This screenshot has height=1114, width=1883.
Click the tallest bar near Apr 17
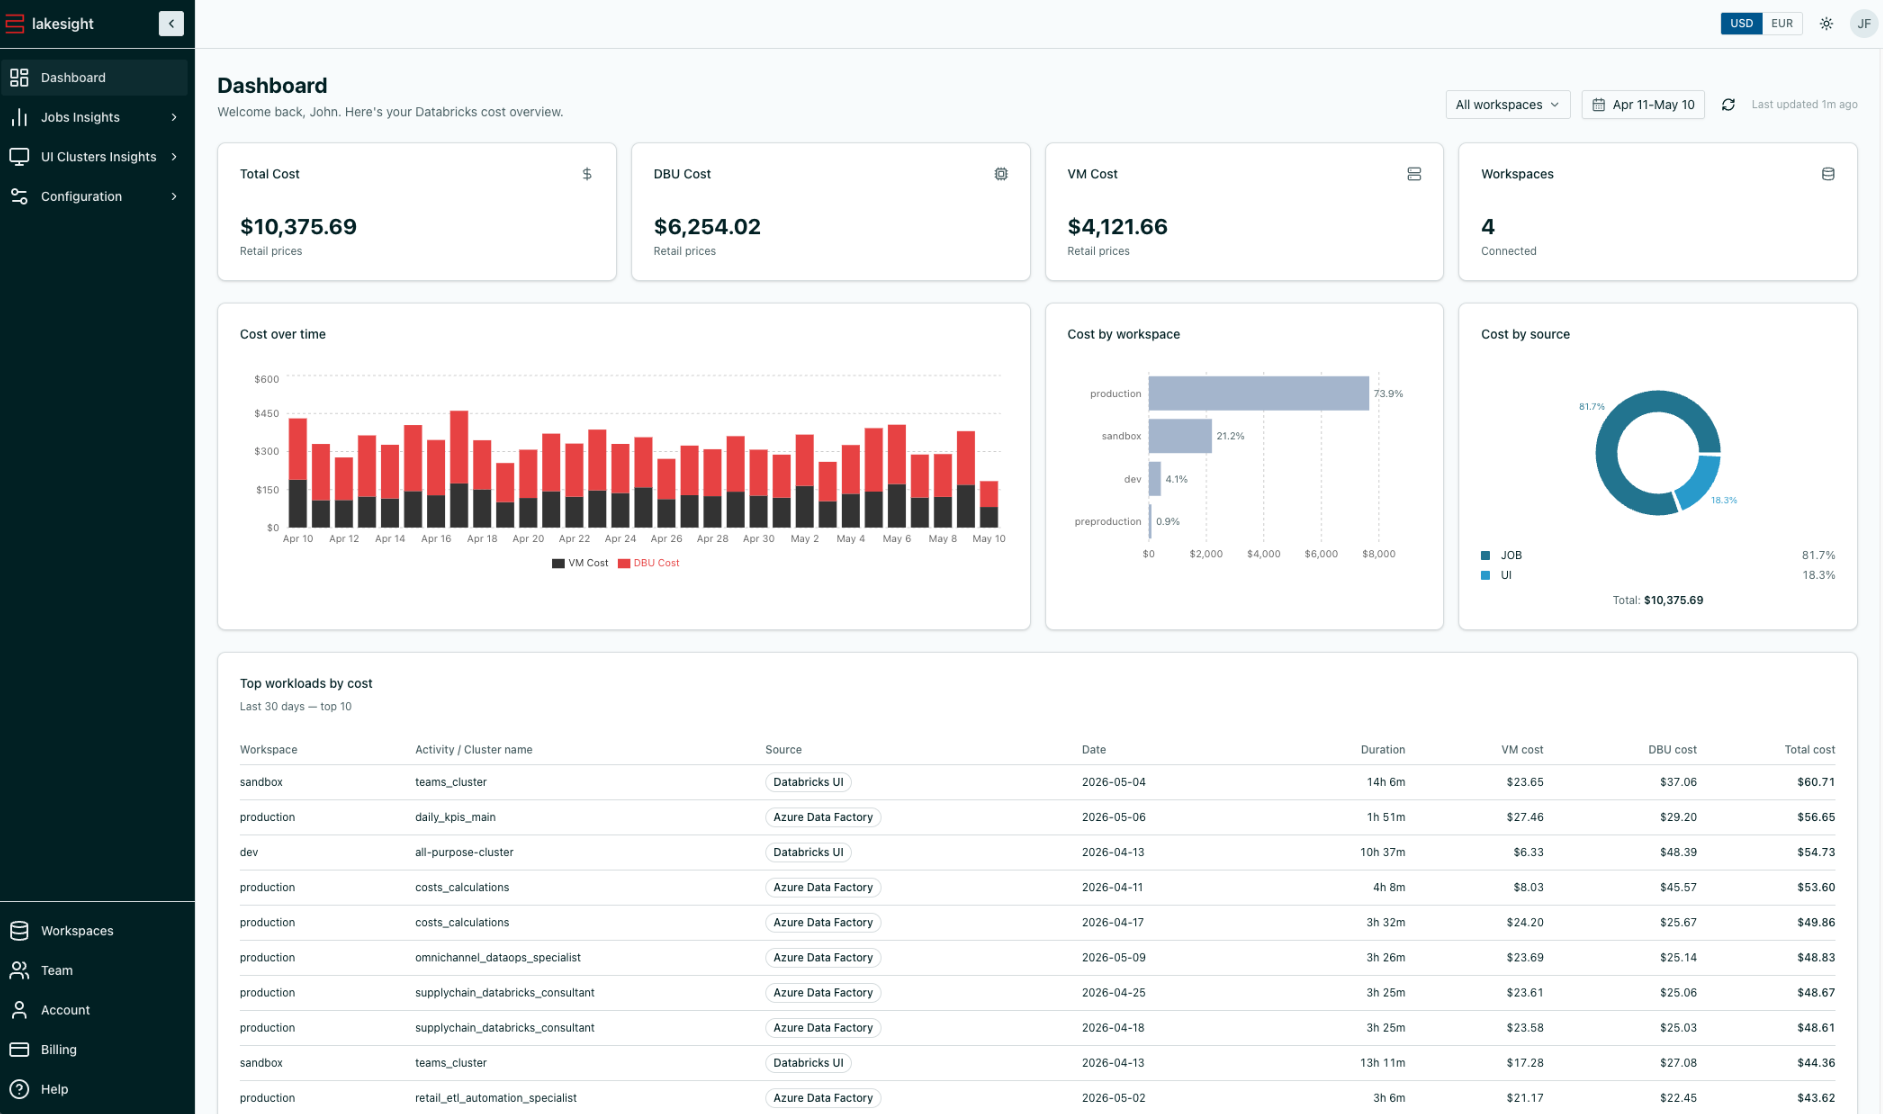459,468
